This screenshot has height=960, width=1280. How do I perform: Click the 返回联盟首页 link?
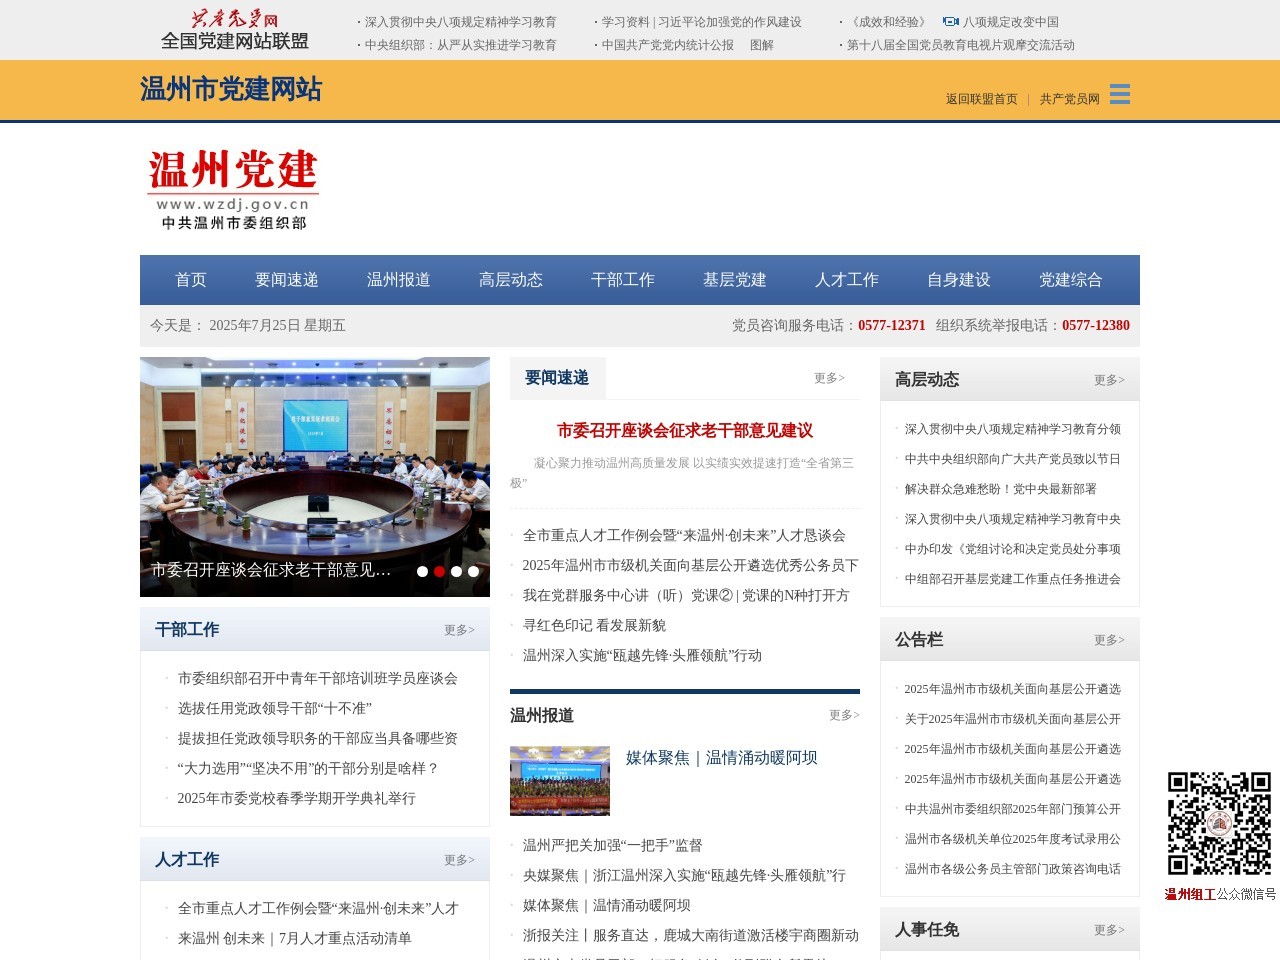pos(979,99)
